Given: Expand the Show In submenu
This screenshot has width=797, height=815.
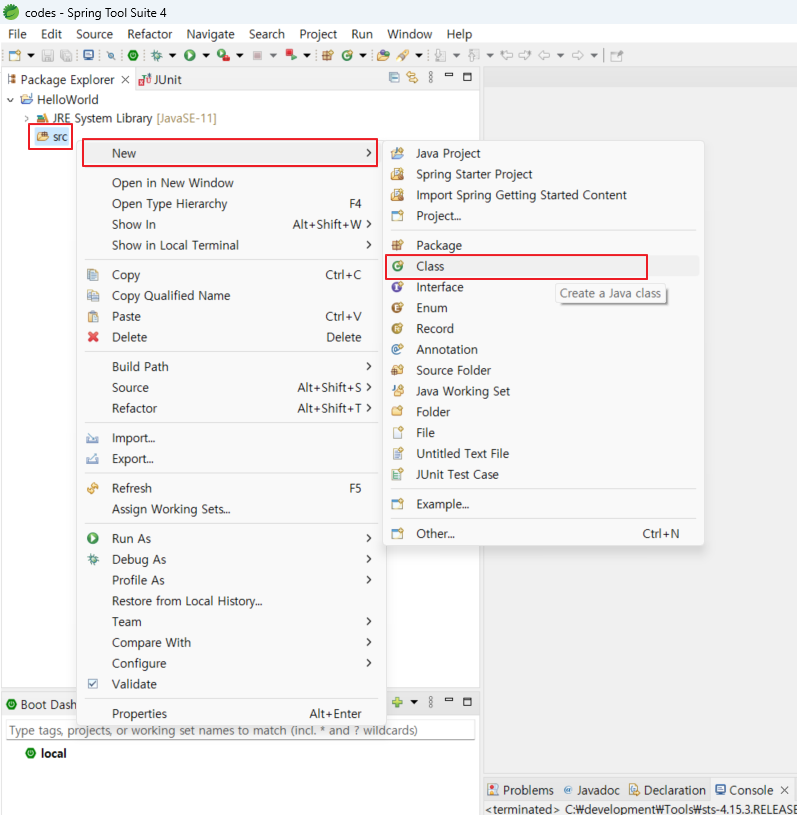Looking at the screenshot, I should coord(230,224).
